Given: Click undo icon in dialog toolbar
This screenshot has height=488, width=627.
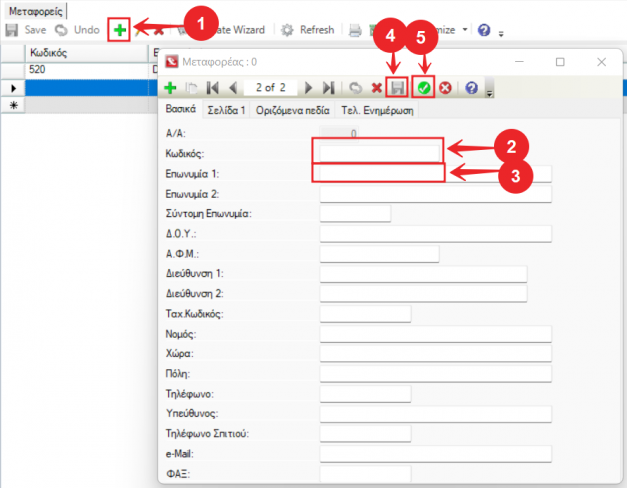Looking at the screenshot, I should 355,88.
